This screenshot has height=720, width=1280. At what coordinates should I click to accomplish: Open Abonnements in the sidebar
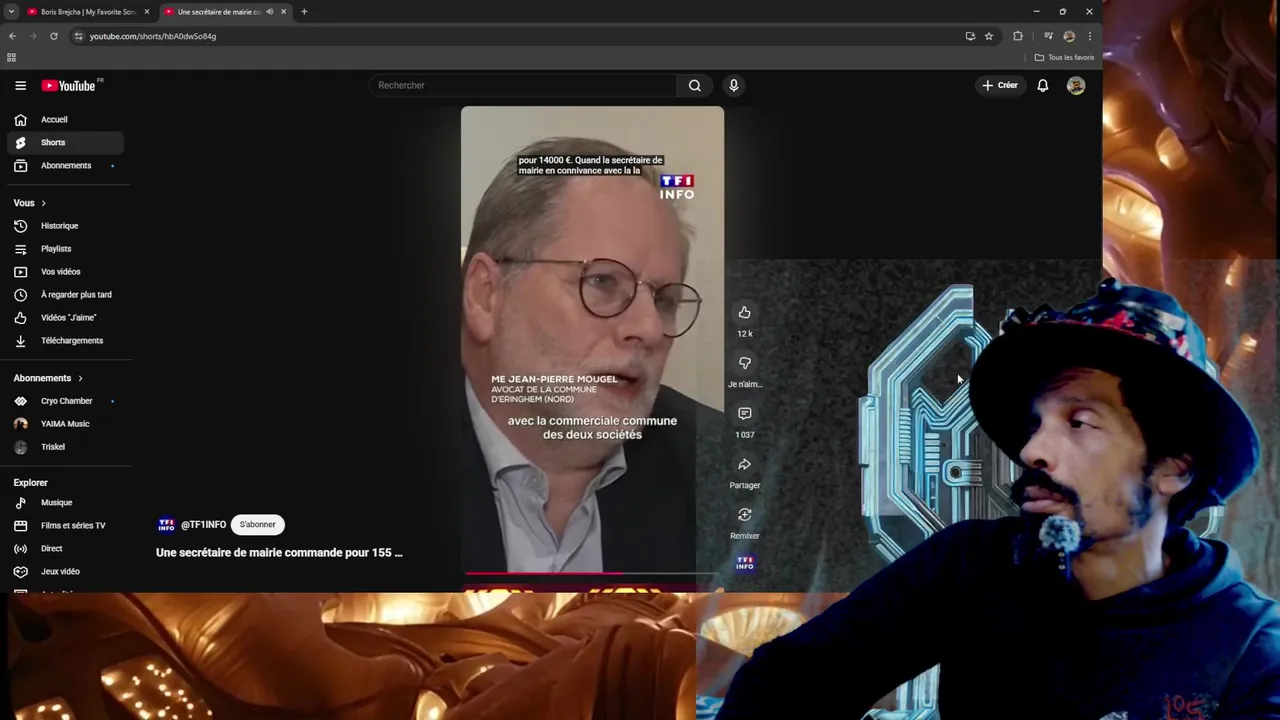65,165
